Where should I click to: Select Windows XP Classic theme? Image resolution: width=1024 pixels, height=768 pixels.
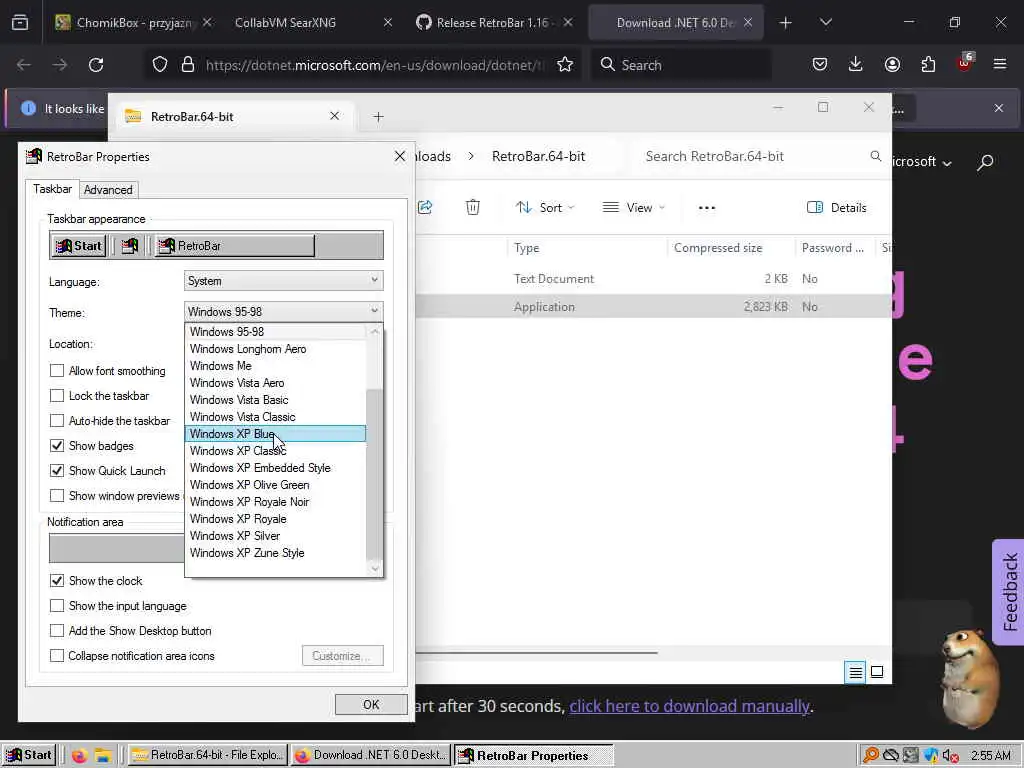[x=275, y=451]
